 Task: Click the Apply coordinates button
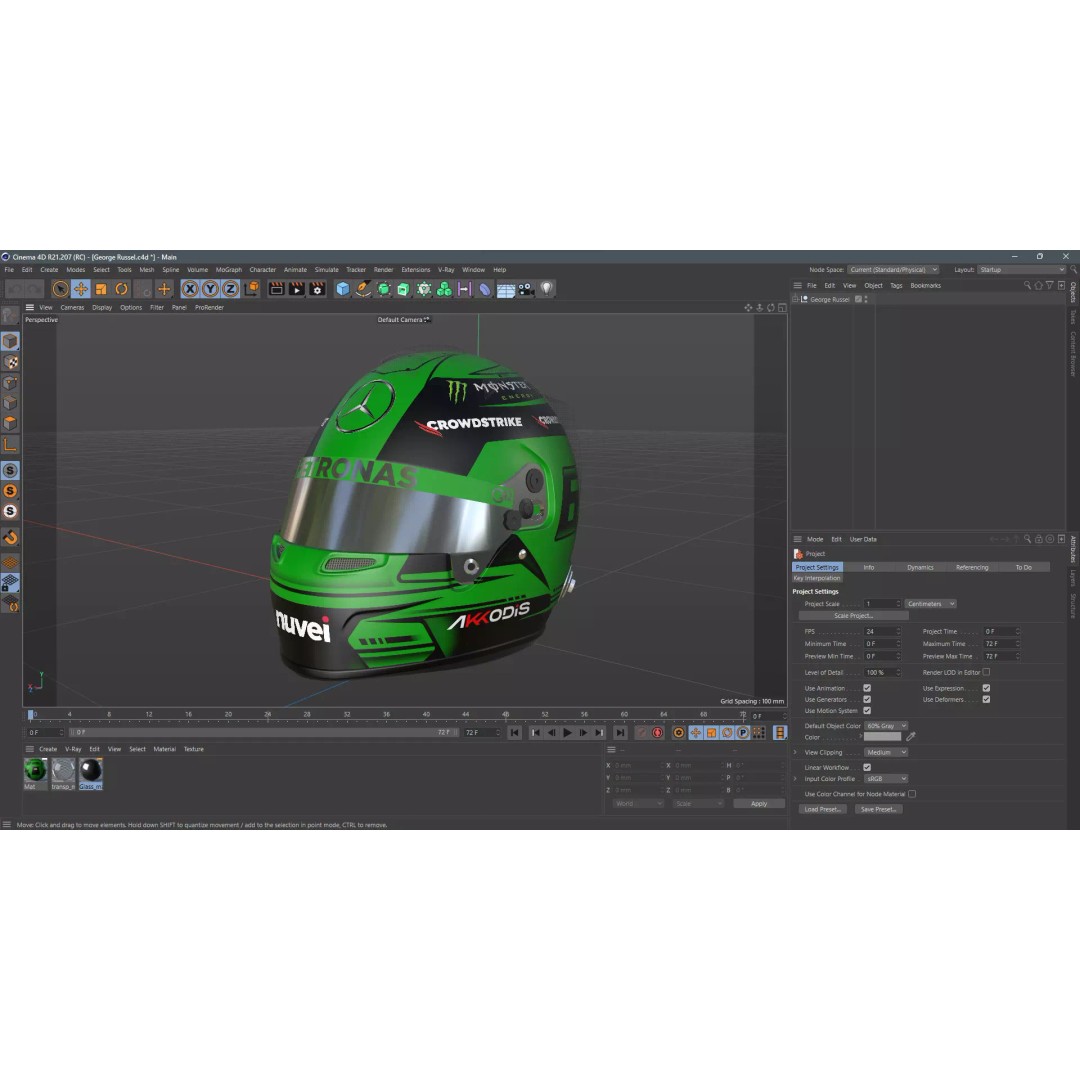[759, 804]
